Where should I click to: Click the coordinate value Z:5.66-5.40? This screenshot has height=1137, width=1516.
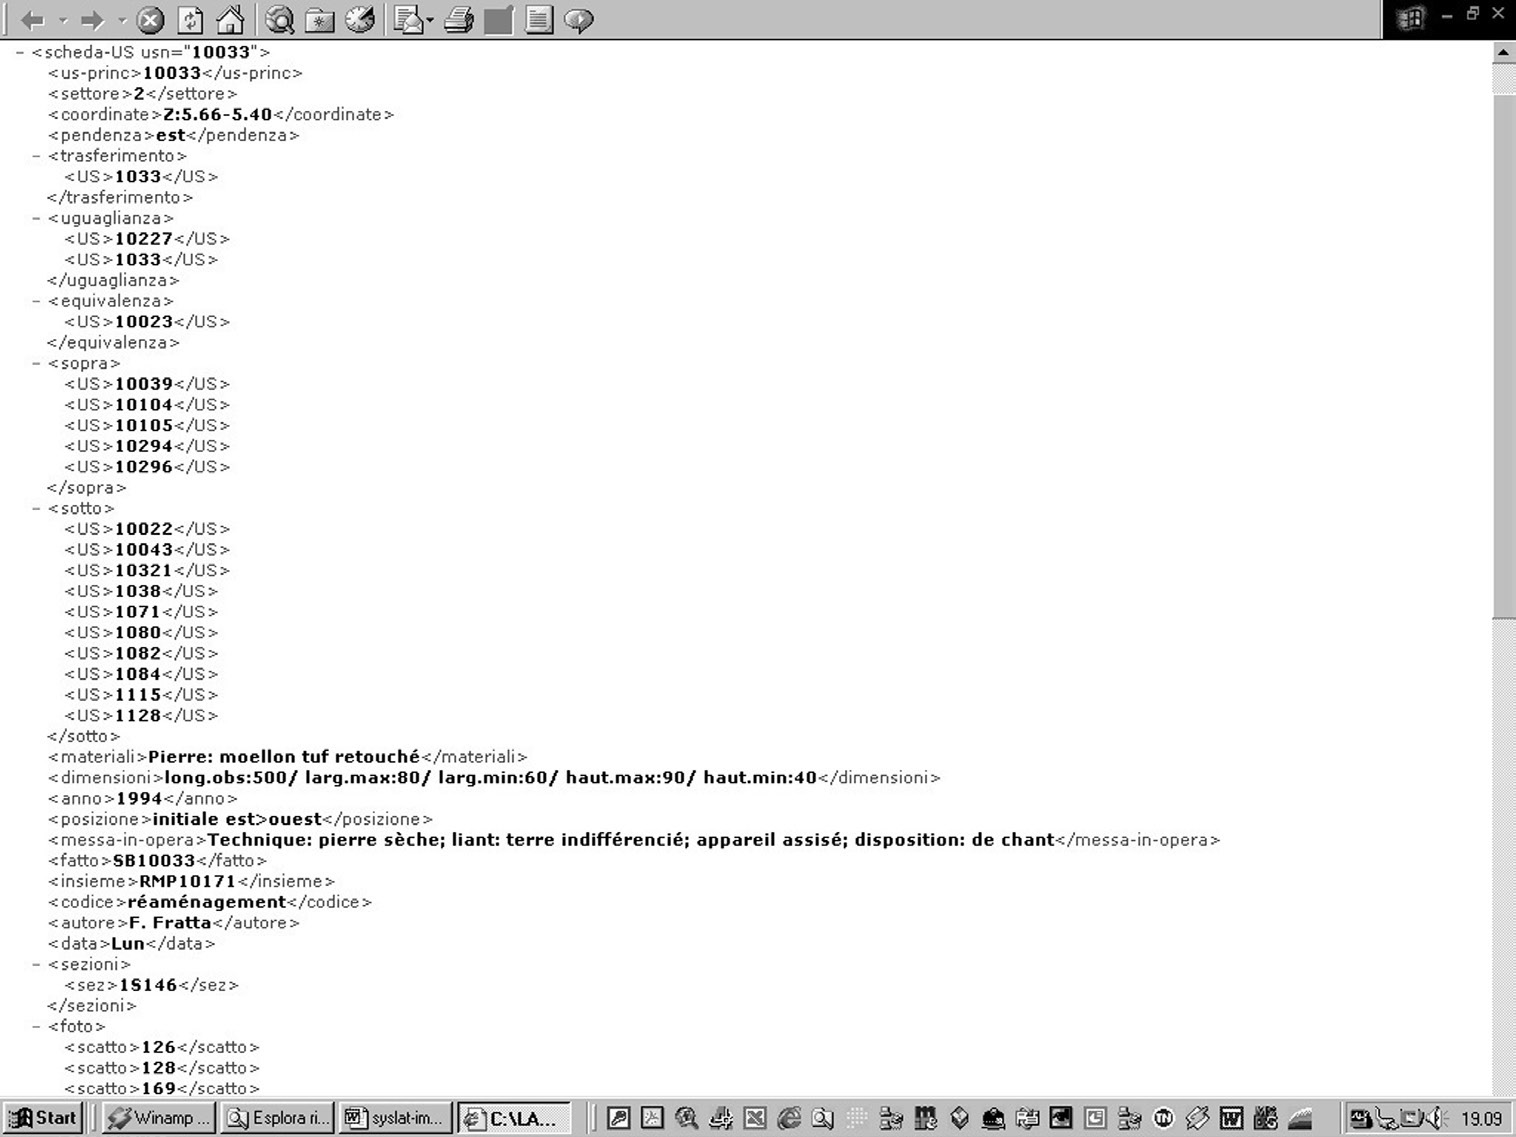(x=218, y=114)
